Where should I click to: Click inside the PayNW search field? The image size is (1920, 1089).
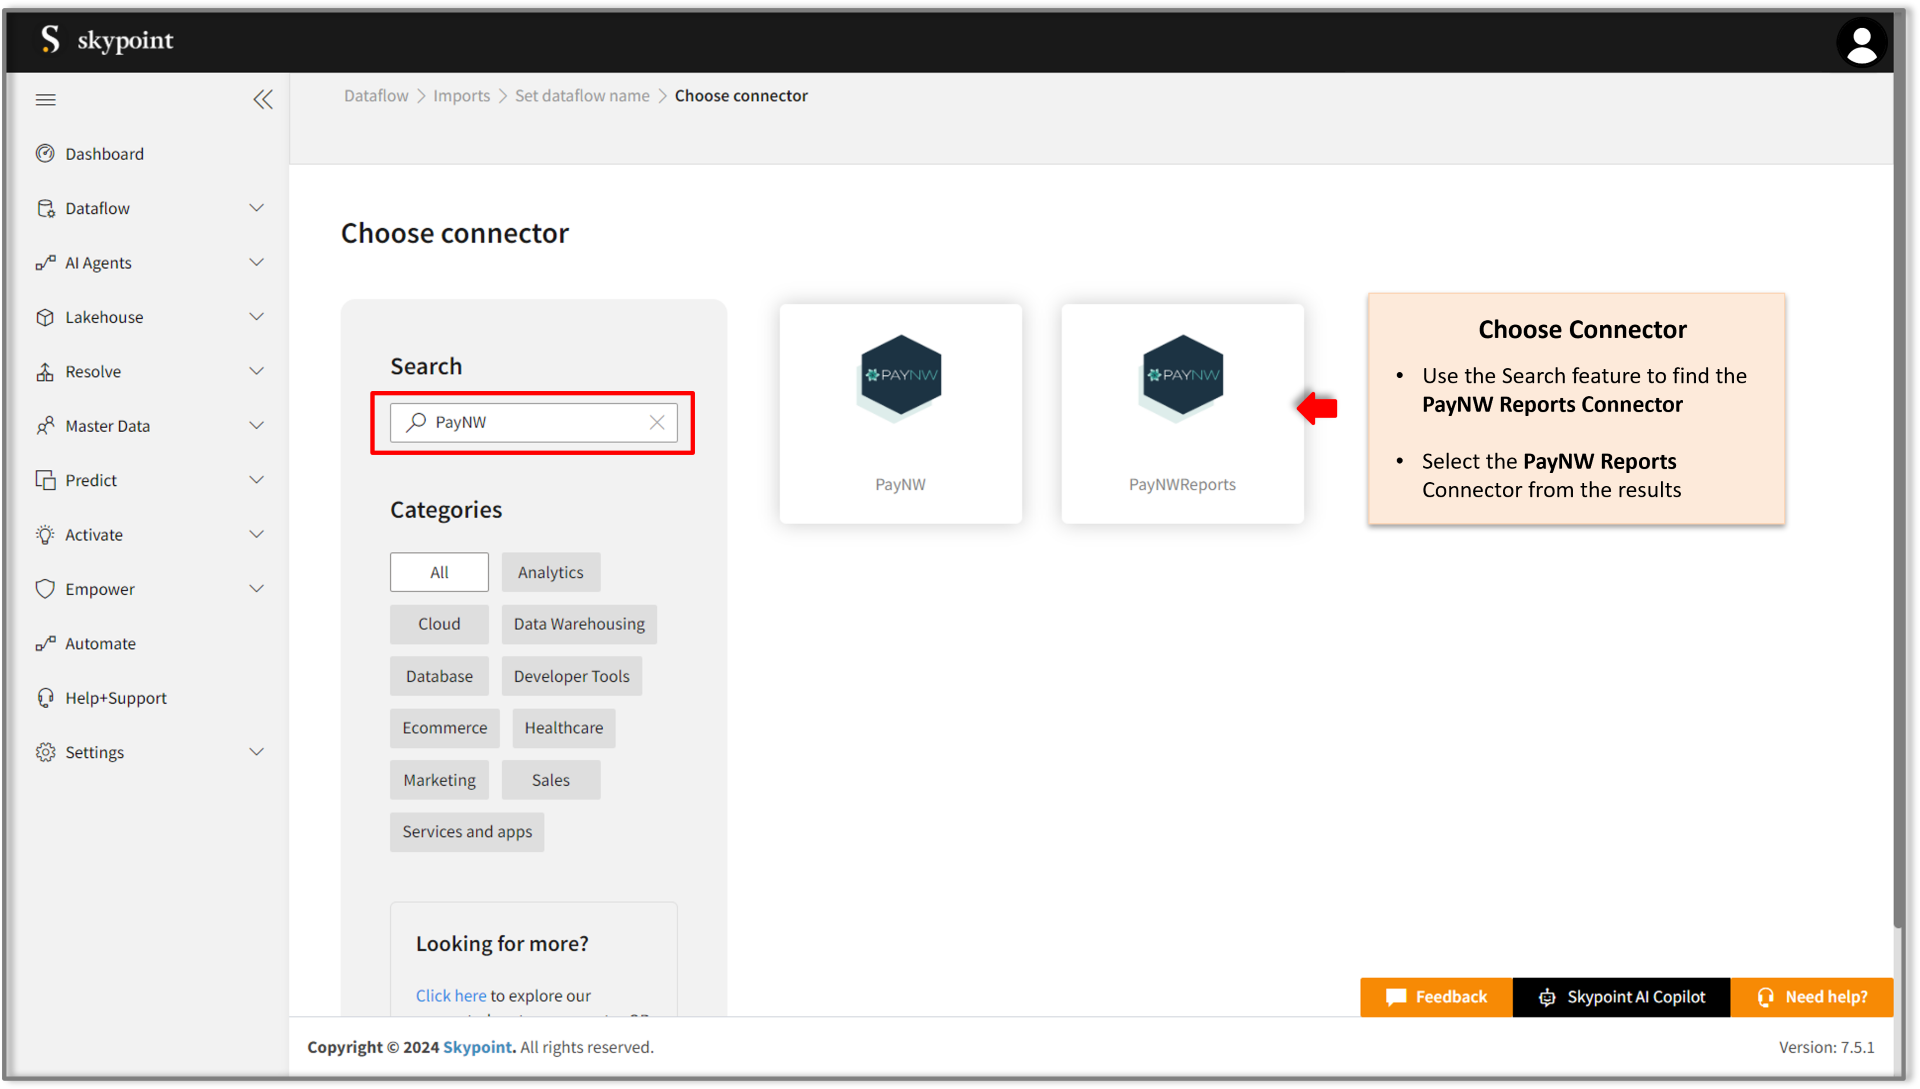click(535, 422)
